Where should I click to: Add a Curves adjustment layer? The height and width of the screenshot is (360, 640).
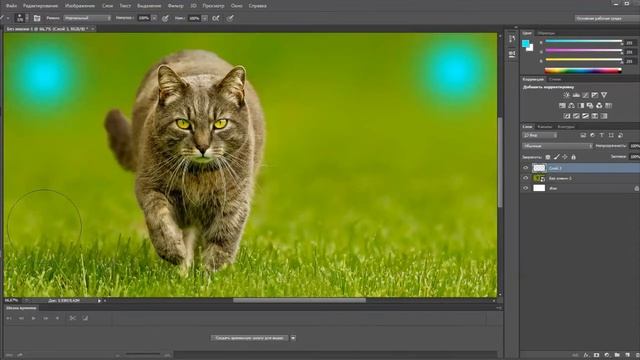pos(585,95)
